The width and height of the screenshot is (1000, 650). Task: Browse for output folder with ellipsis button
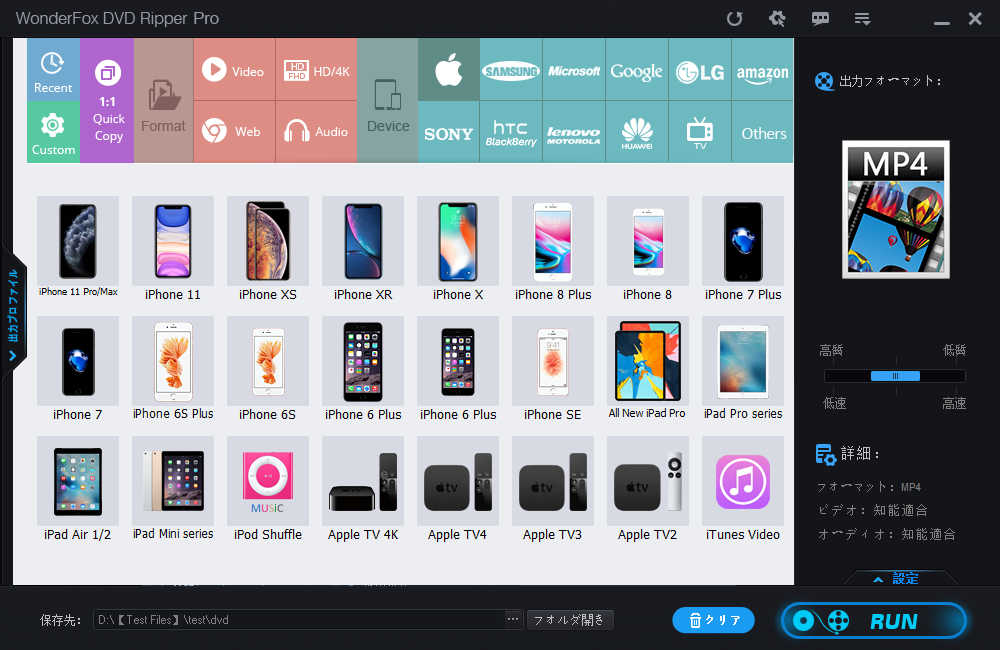tap(513, 619)
